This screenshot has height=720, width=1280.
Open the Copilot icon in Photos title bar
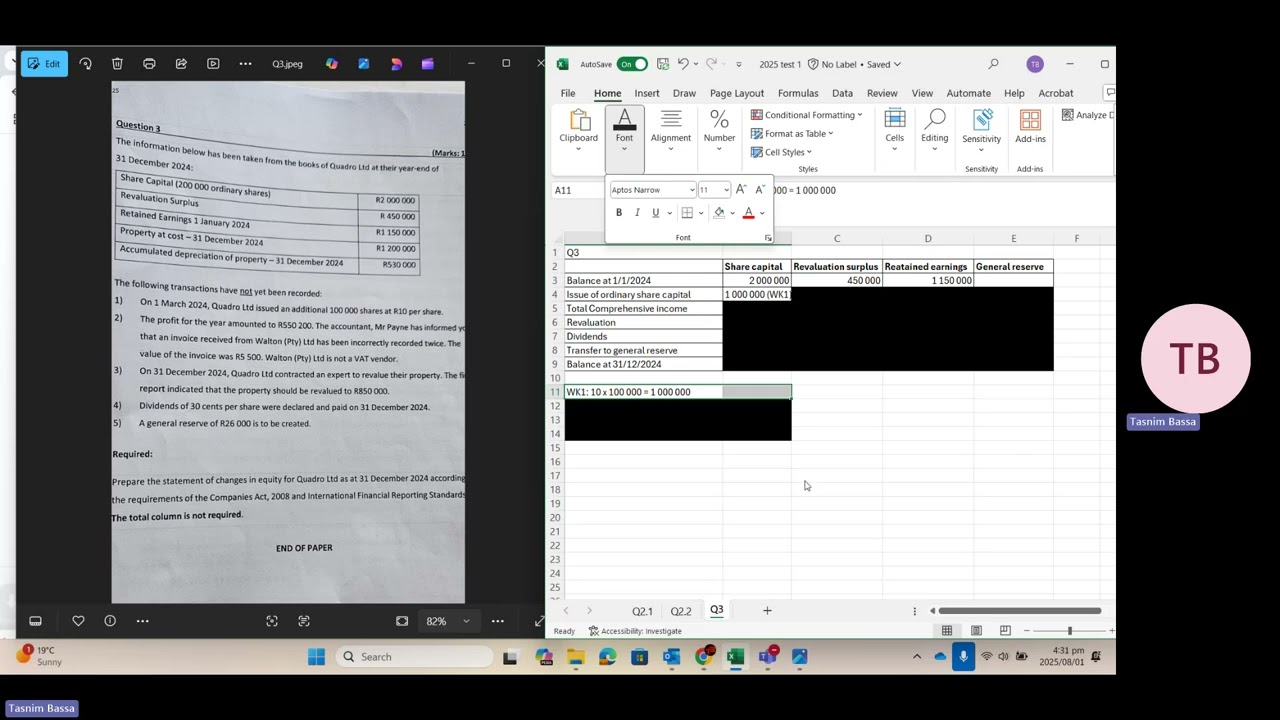coord(331,64)
